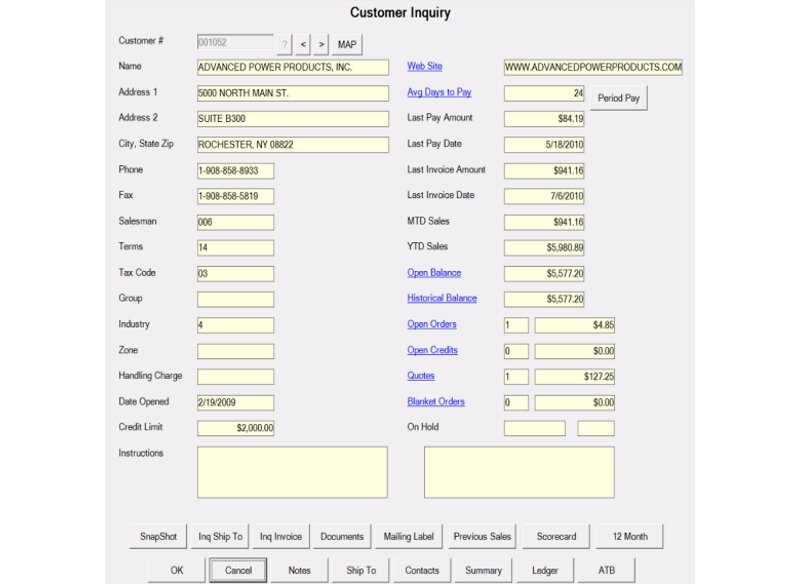Open the Open Orders link
Screen dimensions: 800x584
[x=432, y=324]
